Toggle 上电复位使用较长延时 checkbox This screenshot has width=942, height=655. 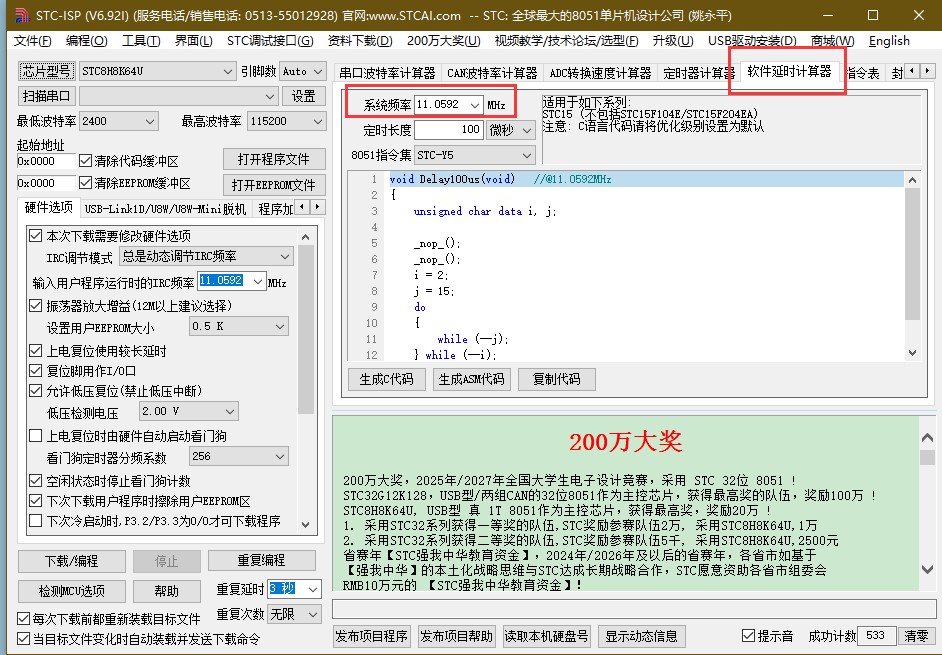click(x=35, y=350)
